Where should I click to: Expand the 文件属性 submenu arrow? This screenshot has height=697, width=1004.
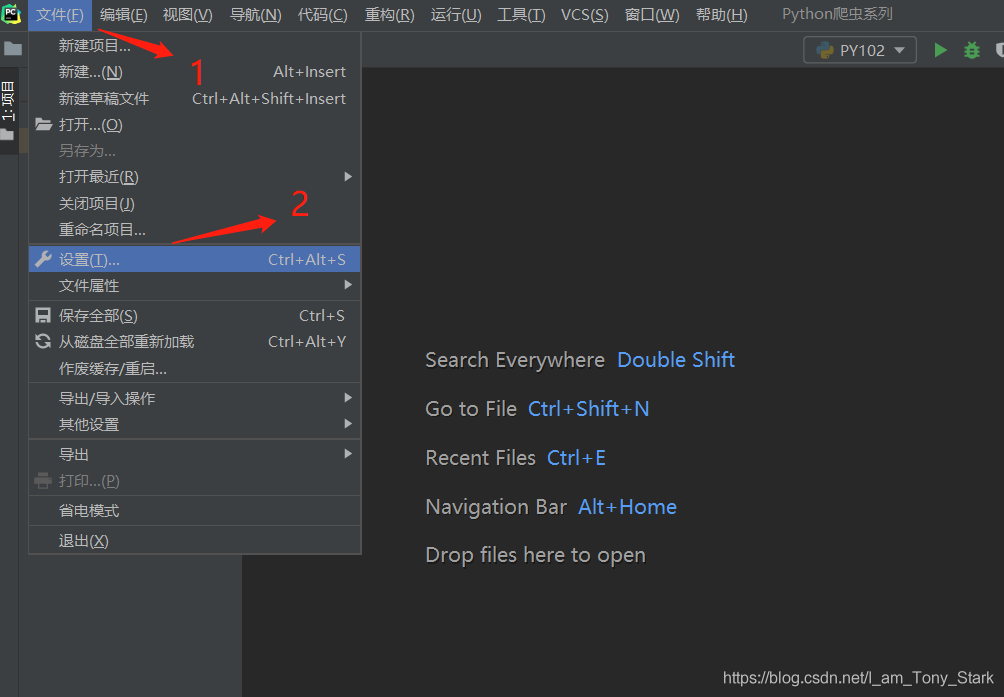point(348,285)
